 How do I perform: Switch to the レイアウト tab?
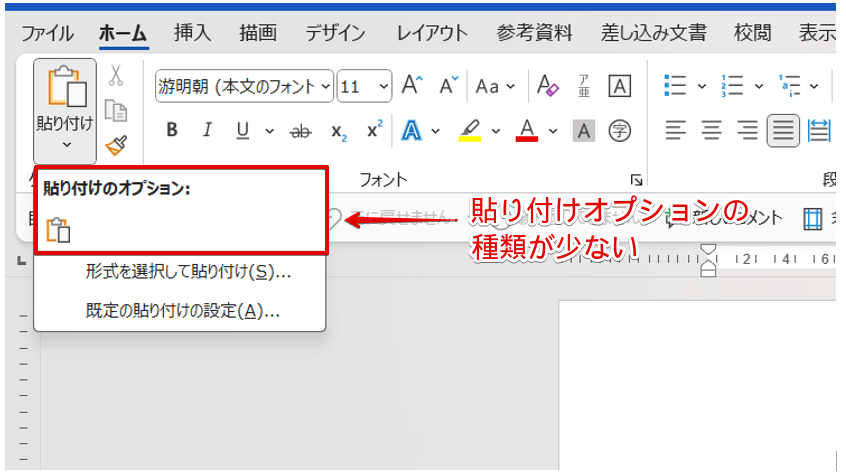click(432, 33)
